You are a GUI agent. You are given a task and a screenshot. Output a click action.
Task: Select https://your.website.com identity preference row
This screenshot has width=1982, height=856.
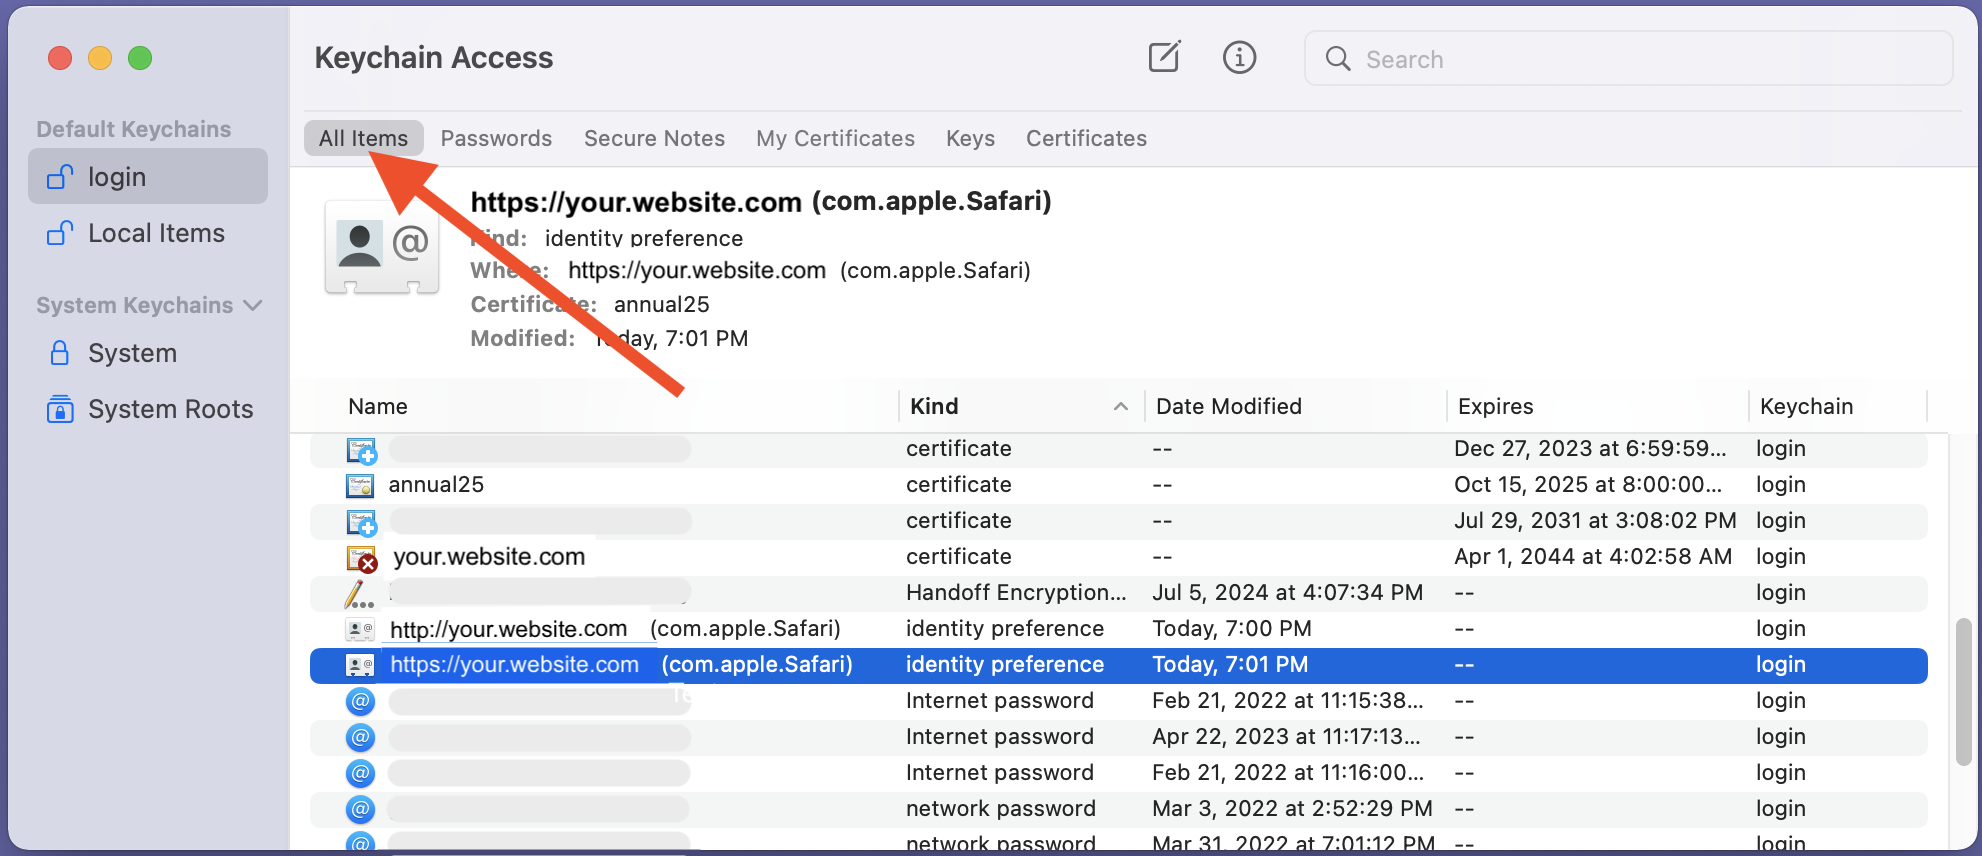[1118, 665]
